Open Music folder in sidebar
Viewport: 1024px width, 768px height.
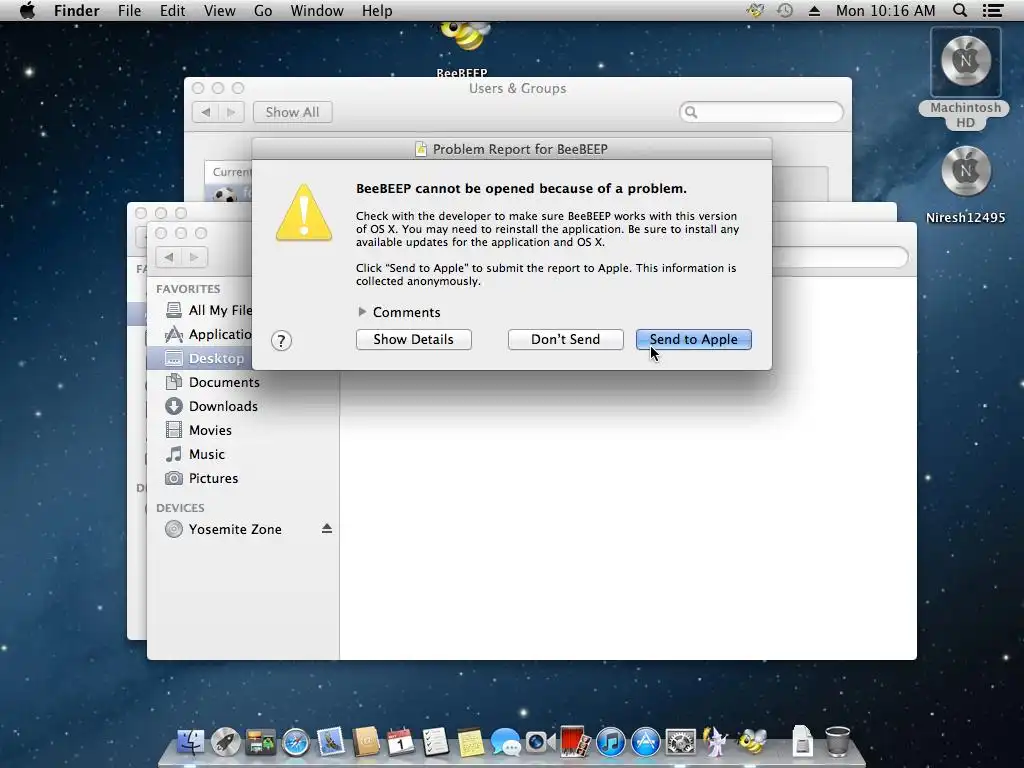tap(195, 455)
